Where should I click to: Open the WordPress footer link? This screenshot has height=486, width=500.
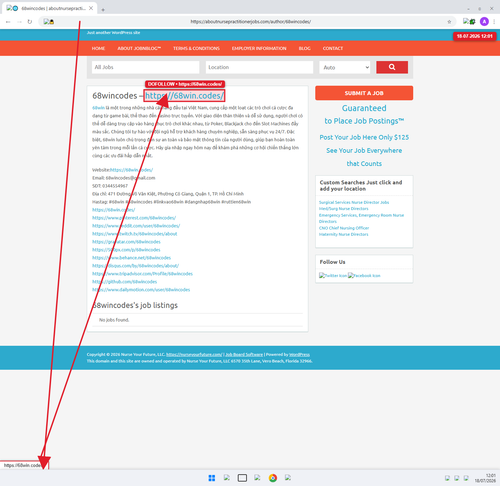tap(299, 354)
